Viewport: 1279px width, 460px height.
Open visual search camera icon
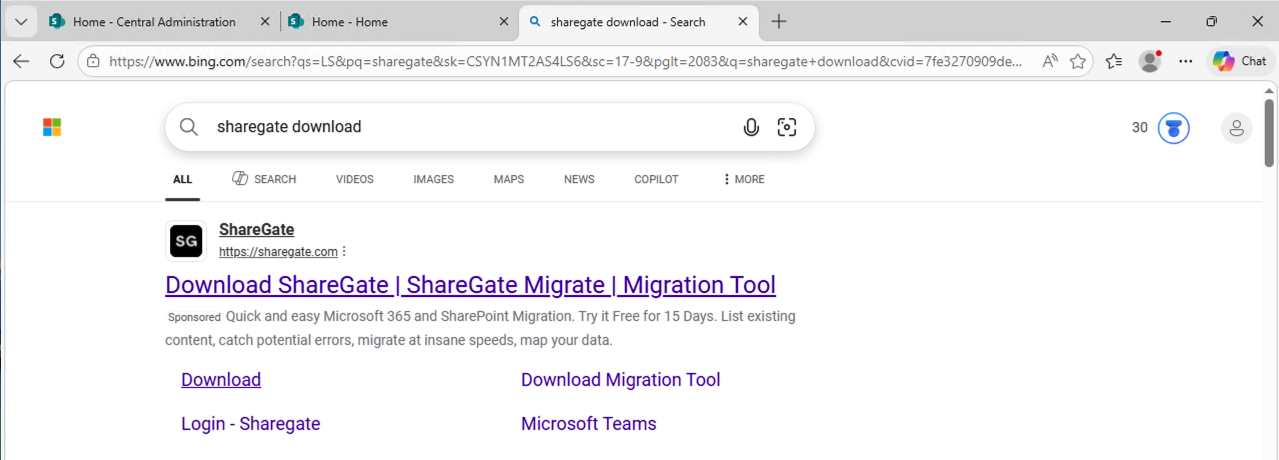coord(787,127)
